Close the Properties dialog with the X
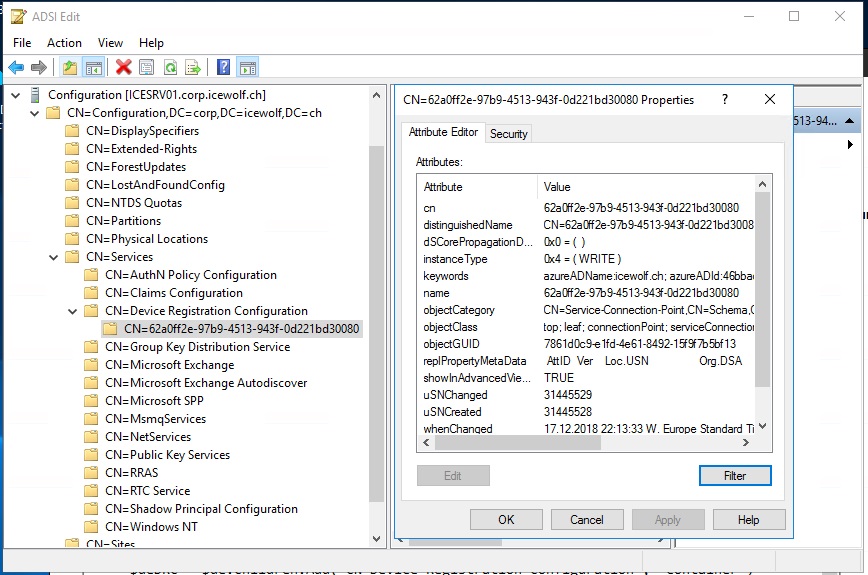Image resolution: width=868 pixels, height=575 pixels. [x=769, y=100]
